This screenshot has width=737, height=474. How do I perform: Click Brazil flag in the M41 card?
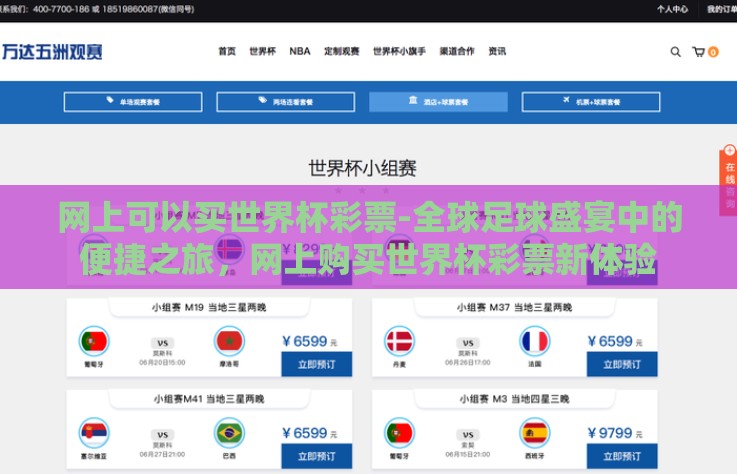click(x=229, y=433)
